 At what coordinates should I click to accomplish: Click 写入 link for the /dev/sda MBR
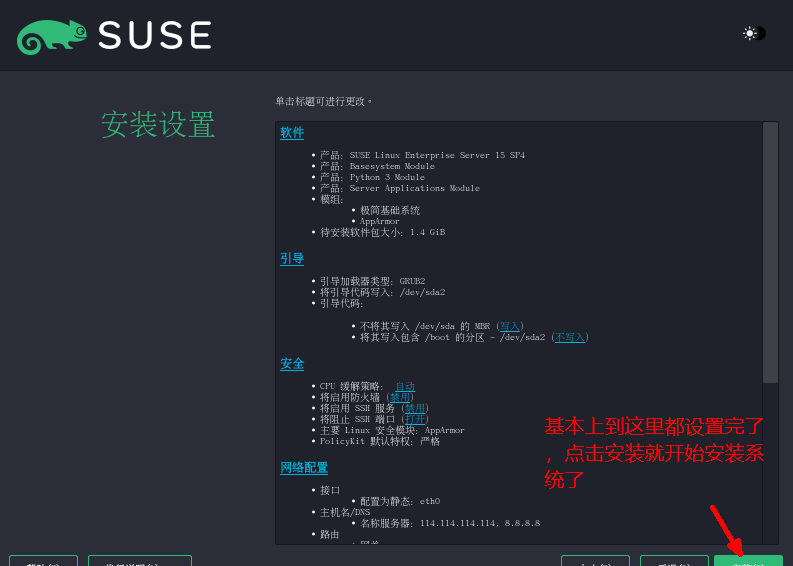(510, 326)
